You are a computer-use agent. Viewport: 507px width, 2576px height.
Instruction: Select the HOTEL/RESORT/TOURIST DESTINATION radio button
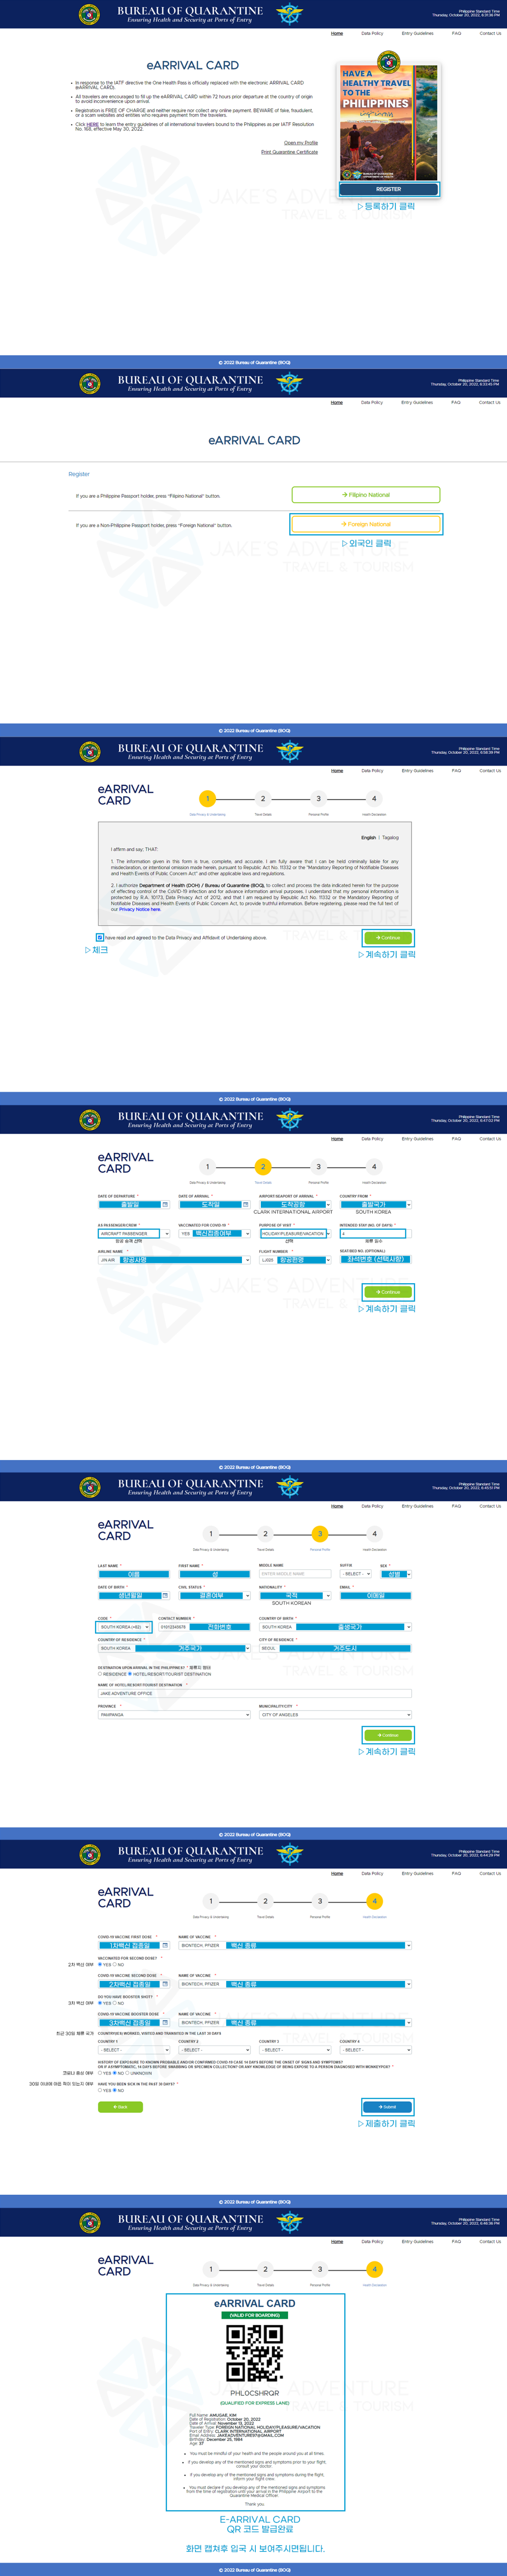(x=130, y=1674)
